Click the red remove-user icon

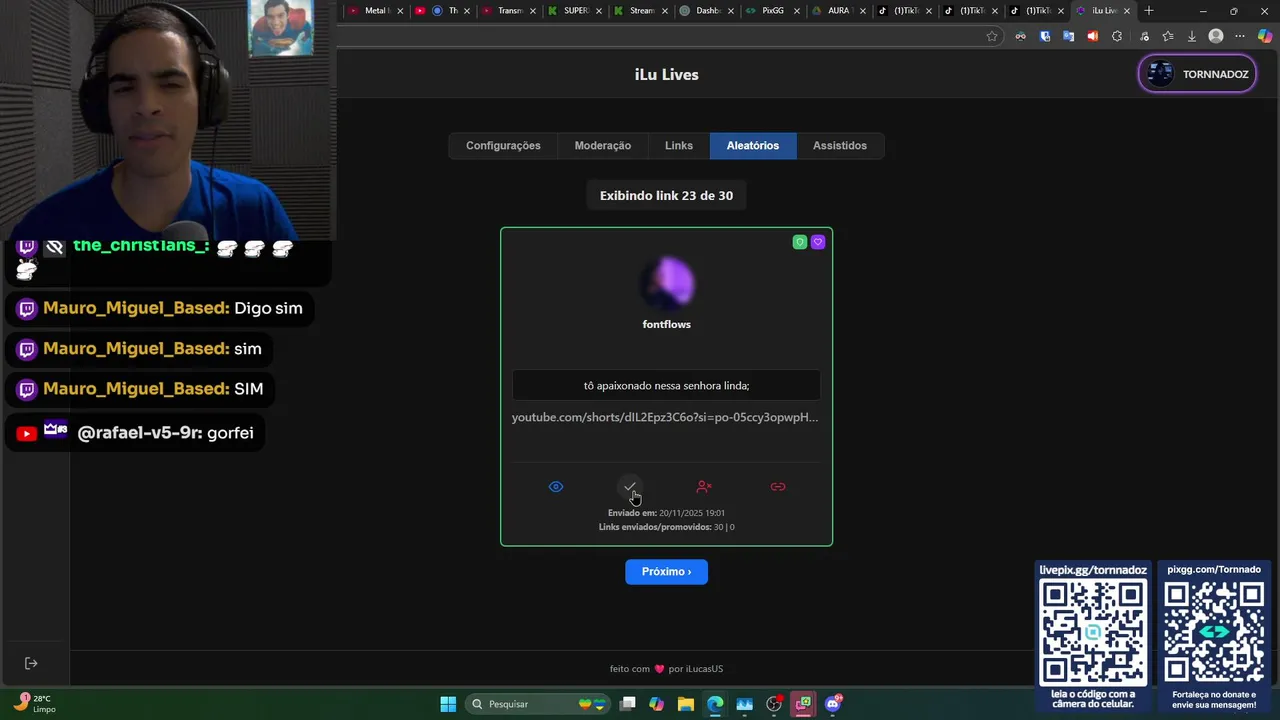(704, 487)
